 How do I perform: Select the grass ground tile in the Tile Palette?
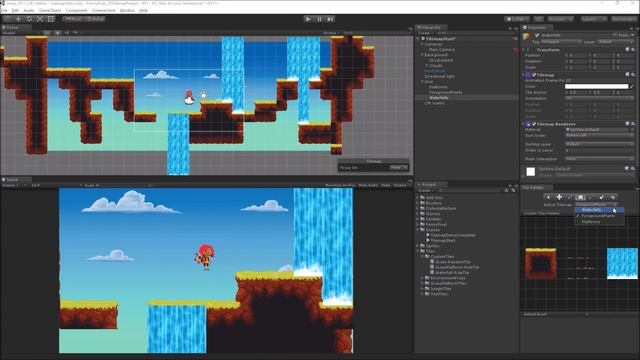pos(541,263)
